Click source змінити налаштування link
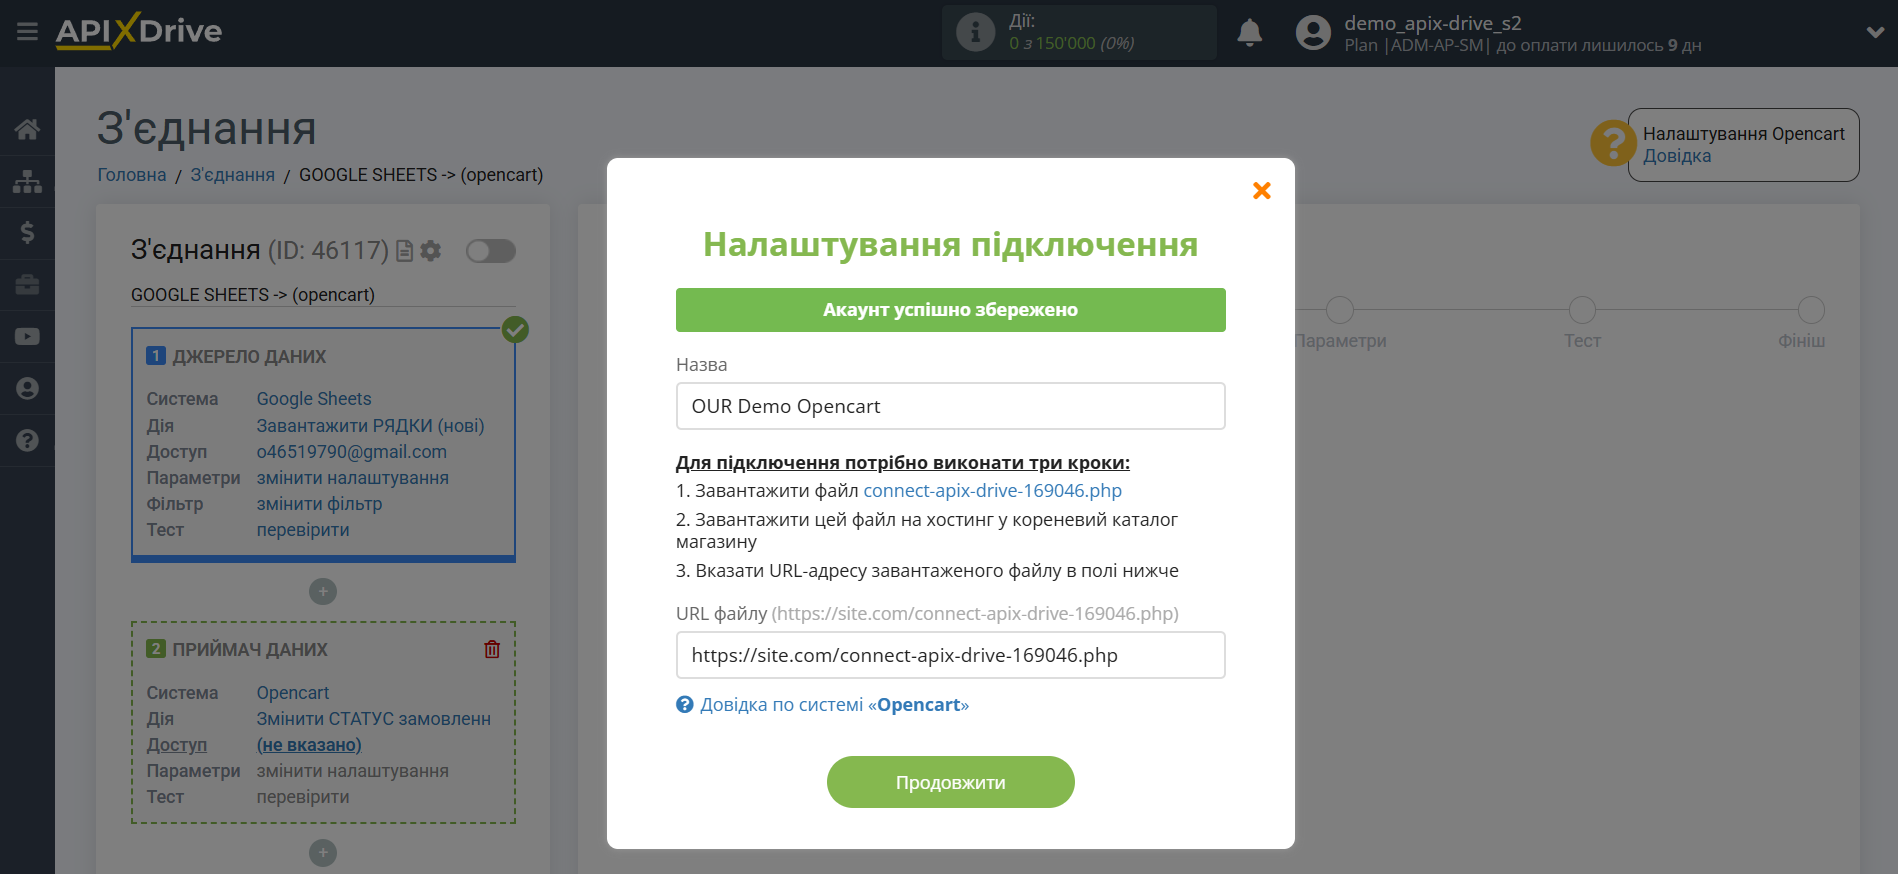The width and height of the screenshot is (1898, 874). [x=353, y=478]
